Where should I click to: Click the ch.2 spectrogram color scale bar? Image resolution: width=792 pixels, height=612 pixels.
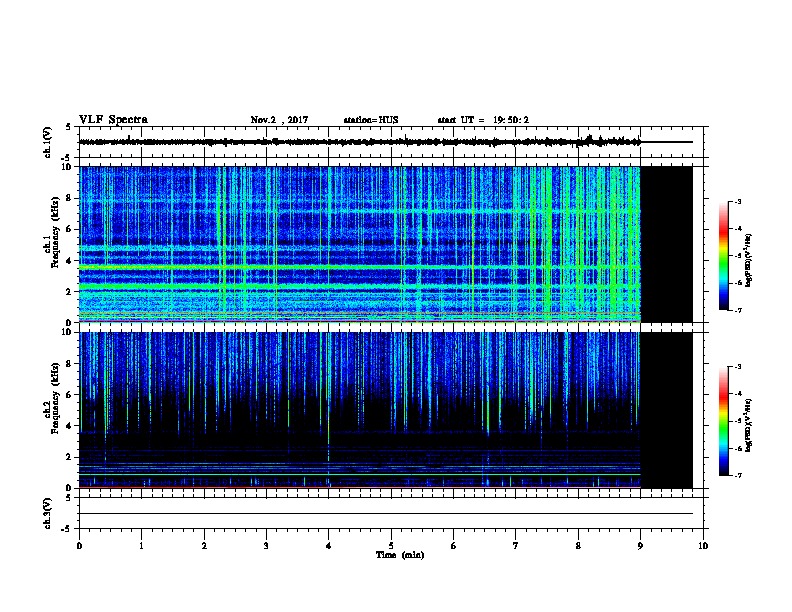pos(724,421)
